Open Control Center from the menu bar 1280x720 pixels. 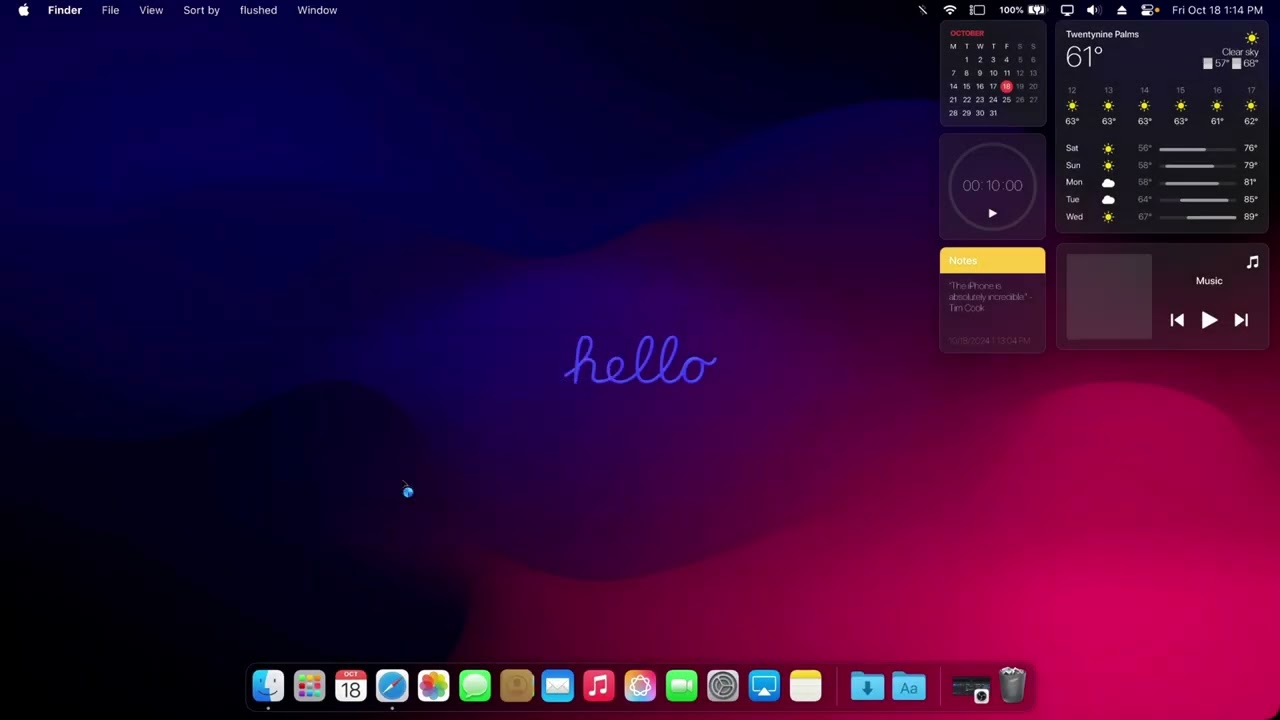(1150, 10)
